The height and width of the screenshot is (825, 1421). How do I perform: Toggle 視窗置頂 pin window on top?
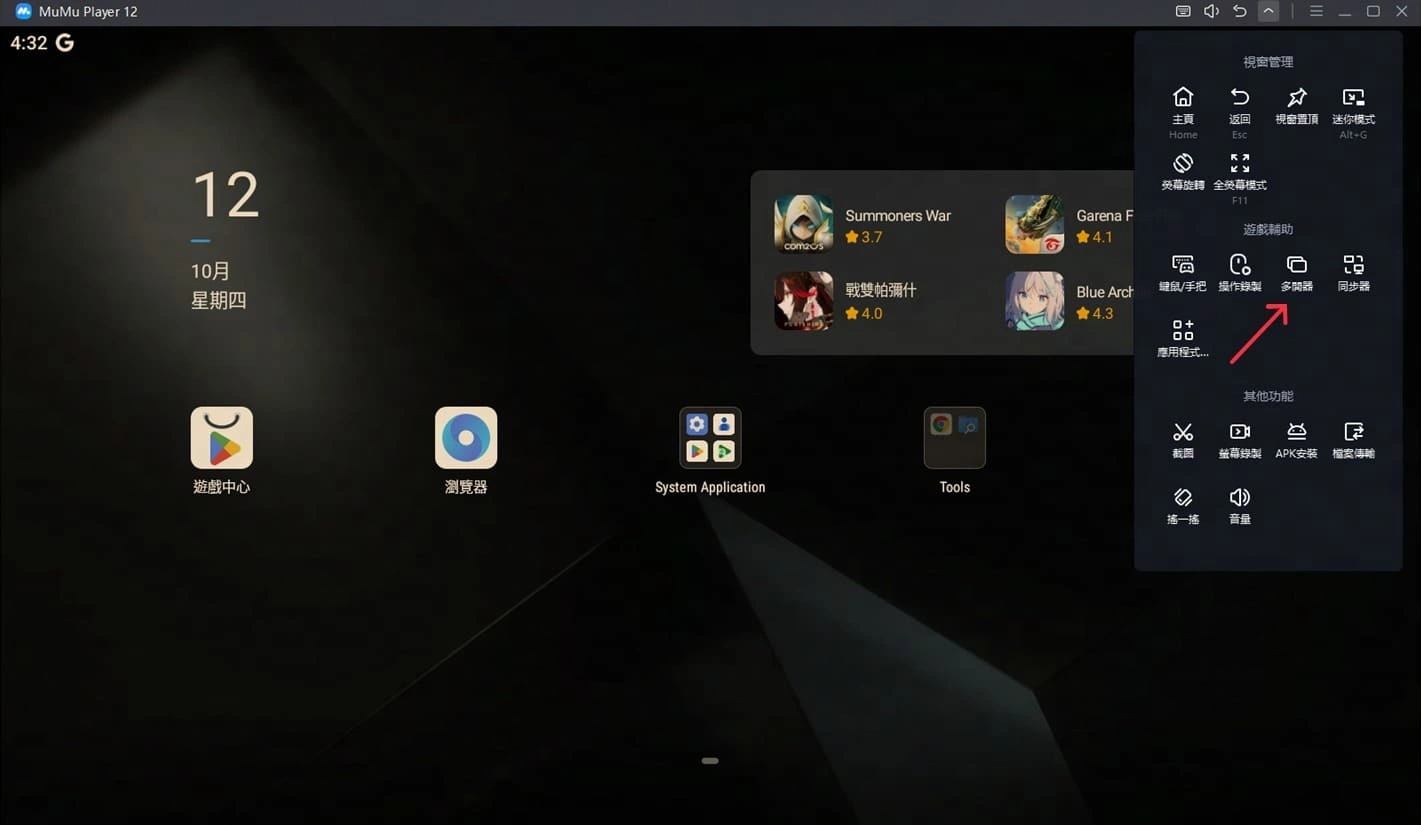pos(1296,104)
